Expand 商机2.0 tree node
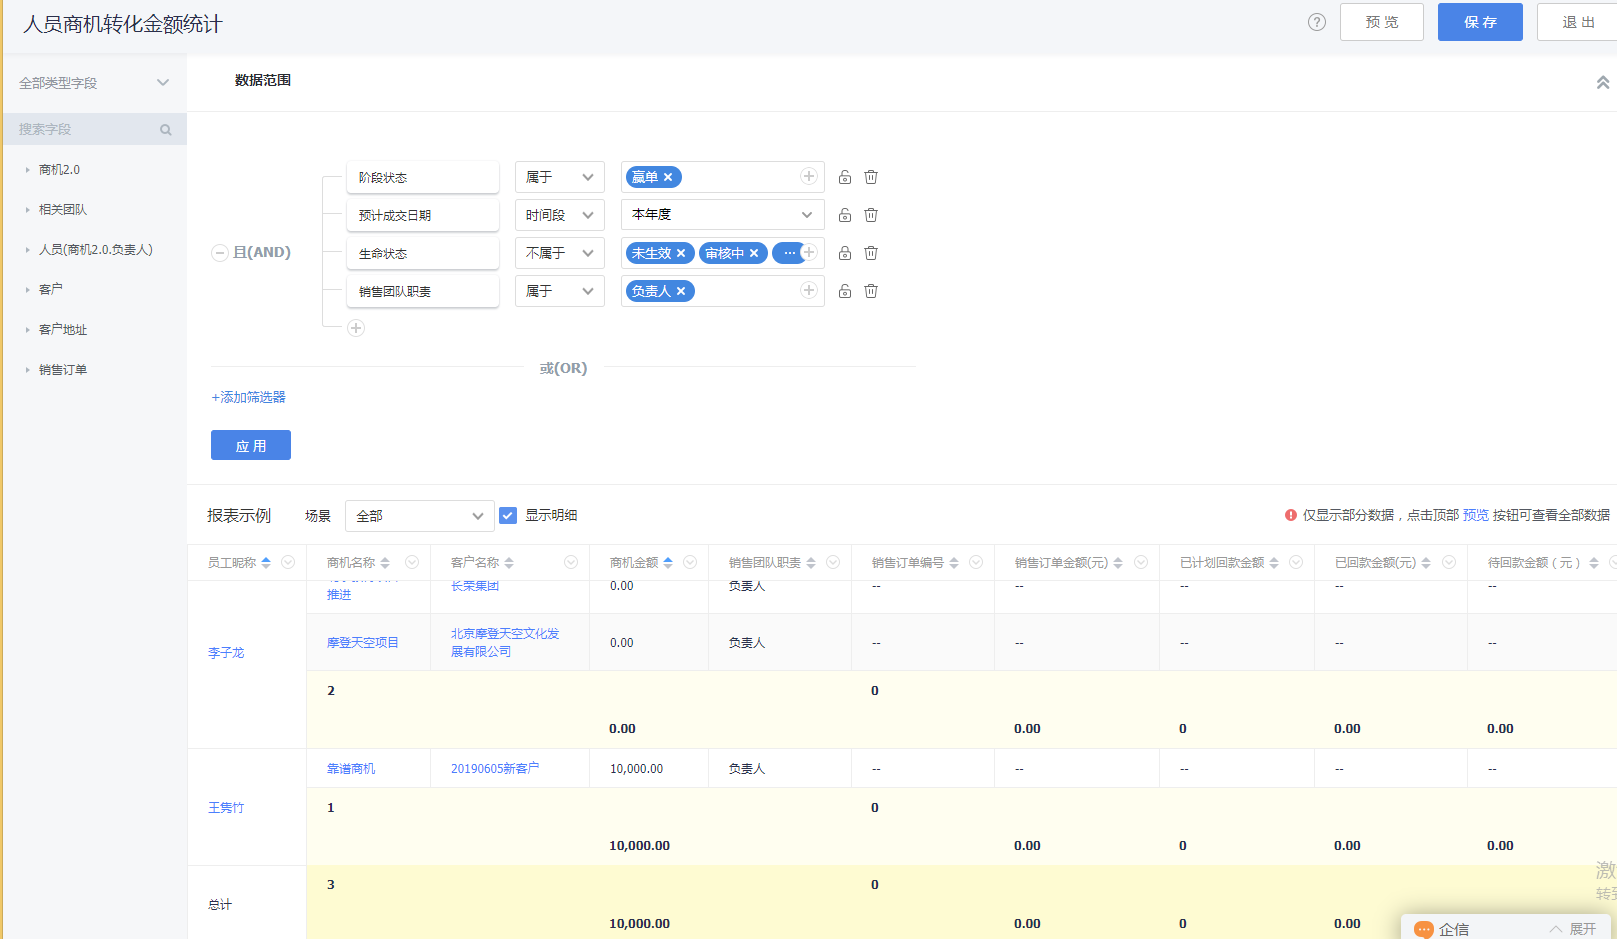The width and height of the screenshot is (1617, 939). click(x=28, y=170)
